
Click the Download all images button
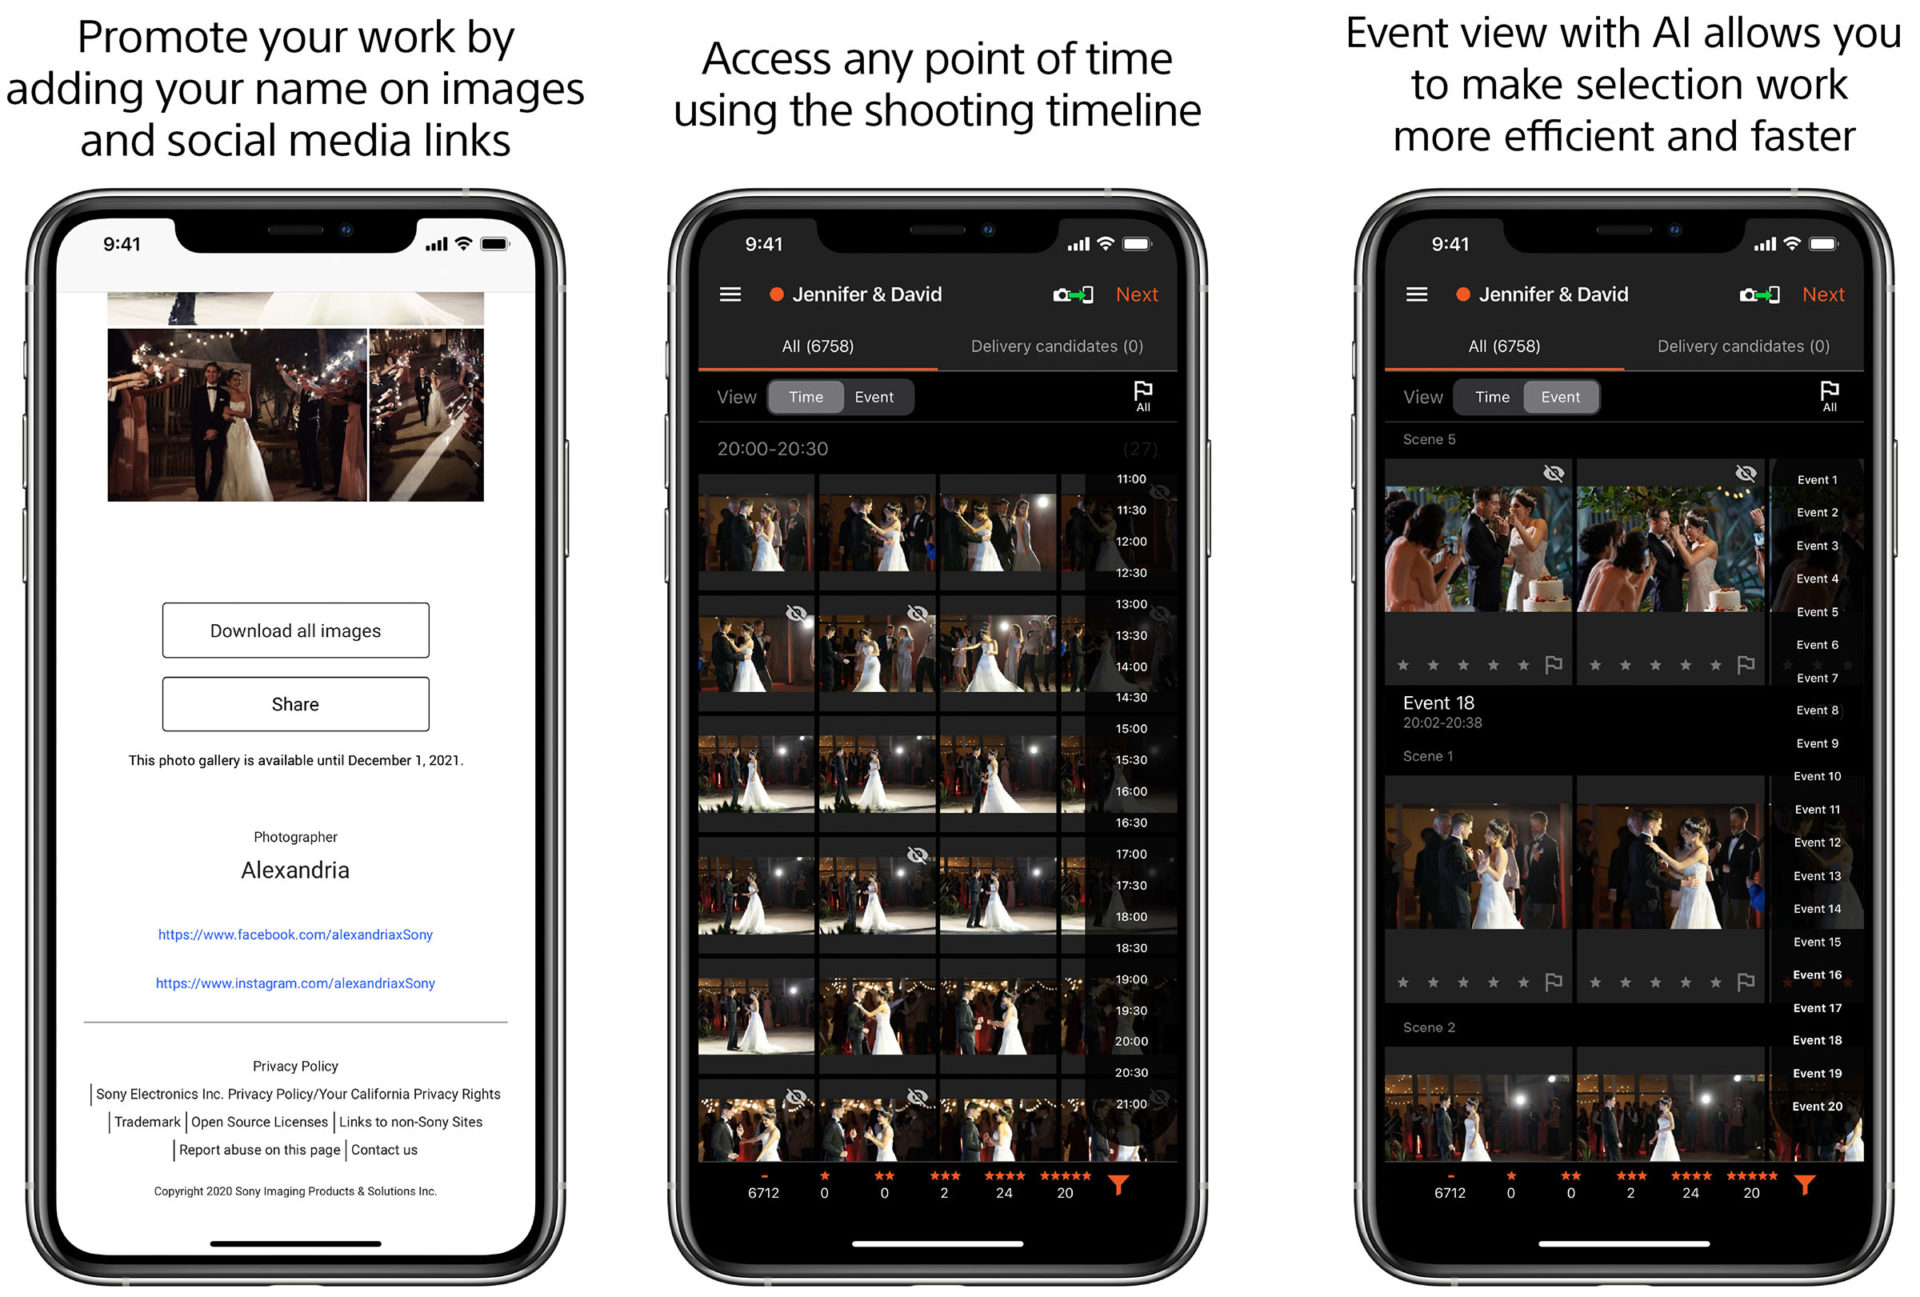point(295,630)
